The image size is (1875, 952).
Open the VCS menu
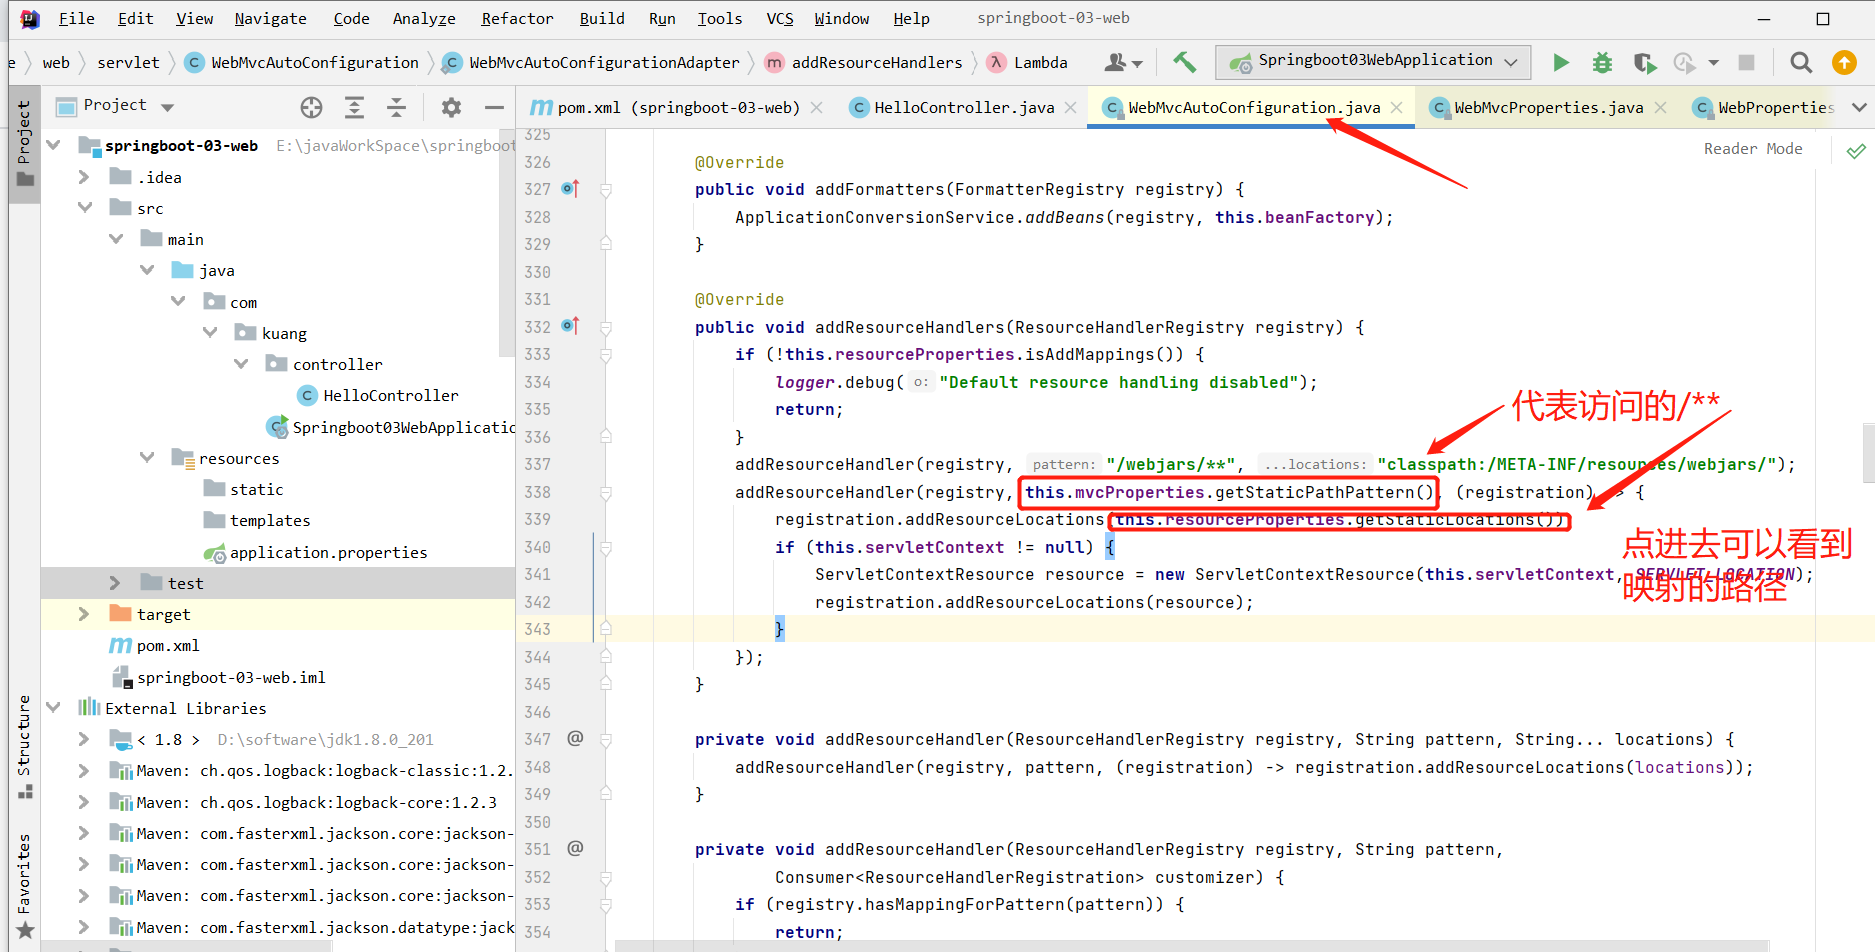[x=780, y=18]
